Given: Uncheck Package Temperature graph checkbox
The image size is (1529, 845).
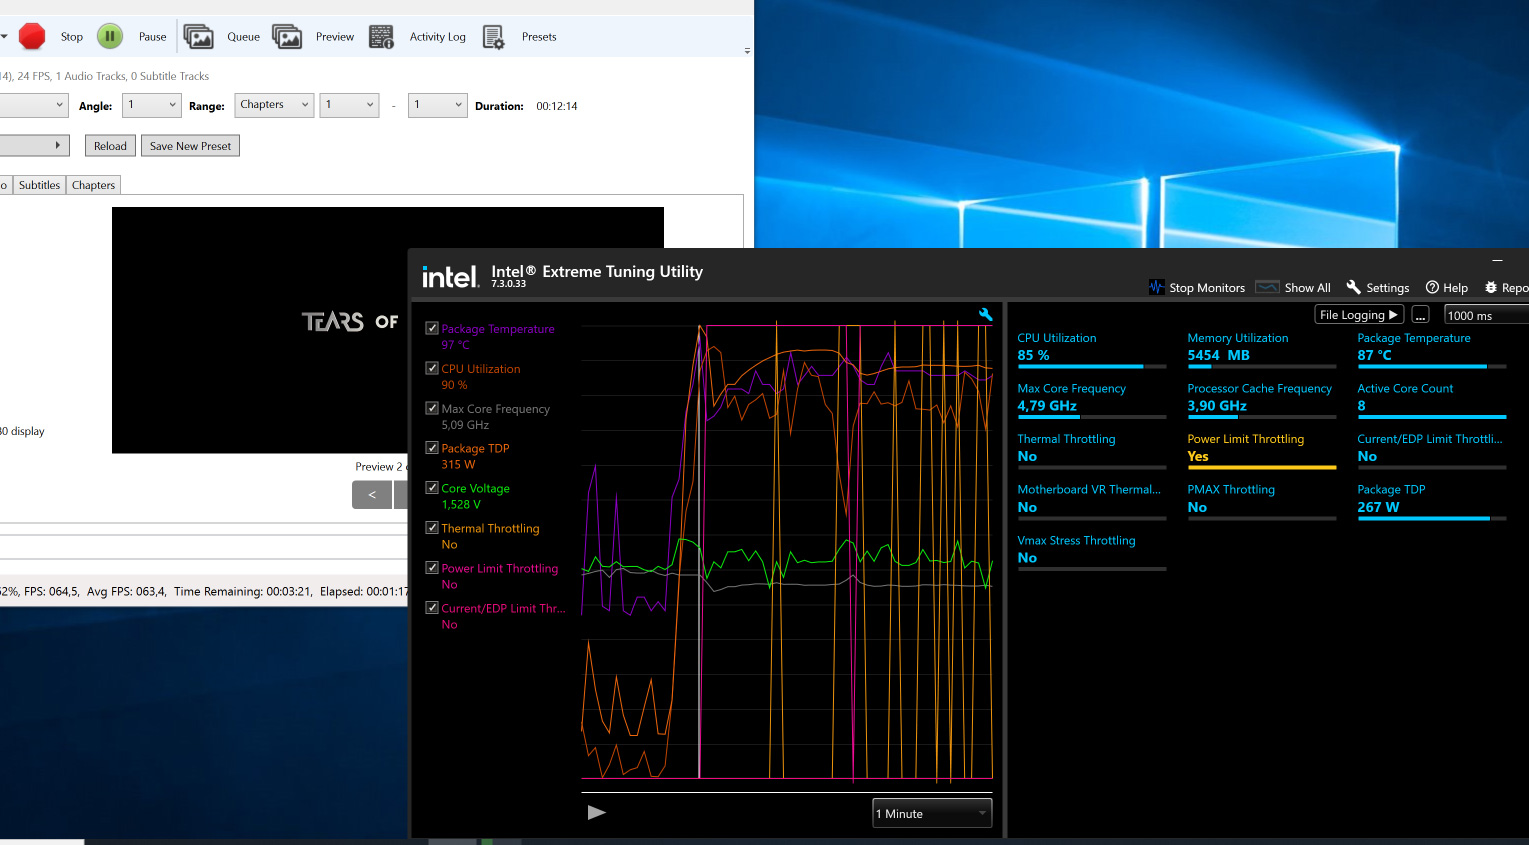Looking at the screenshot, I should (432, 328).
